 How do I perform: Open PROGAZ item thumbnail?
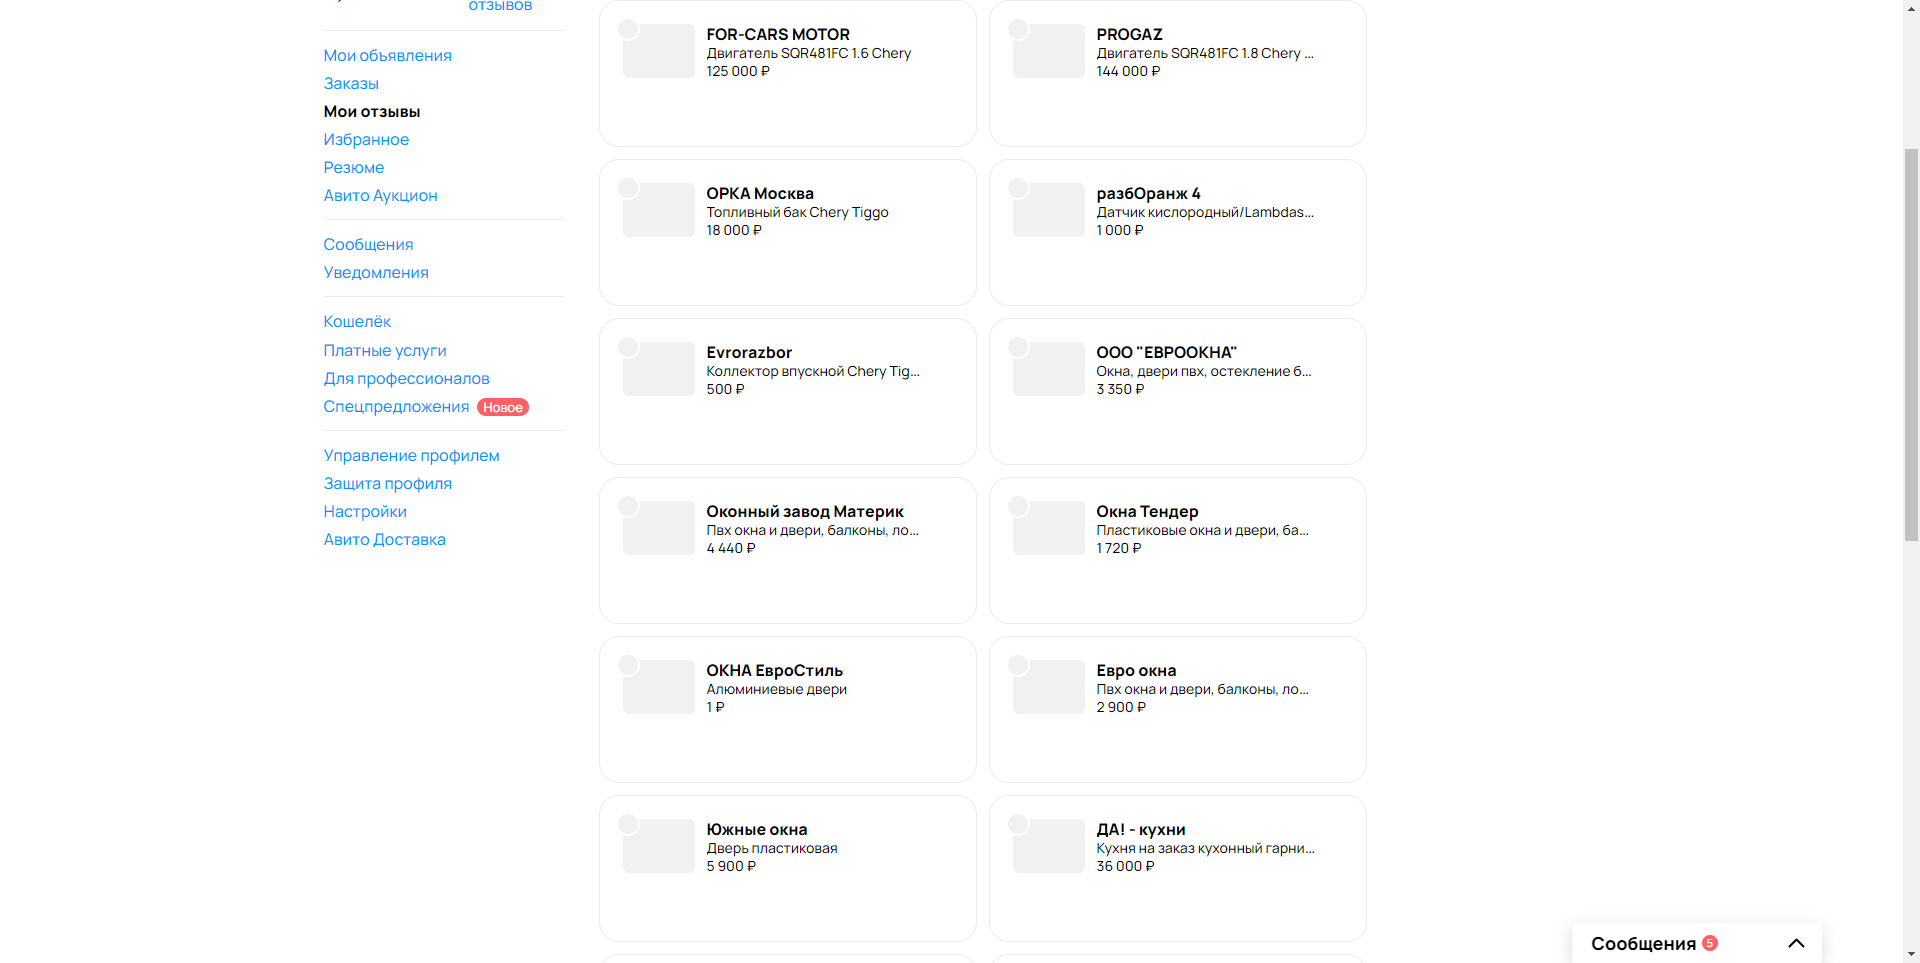(1049, 51)
